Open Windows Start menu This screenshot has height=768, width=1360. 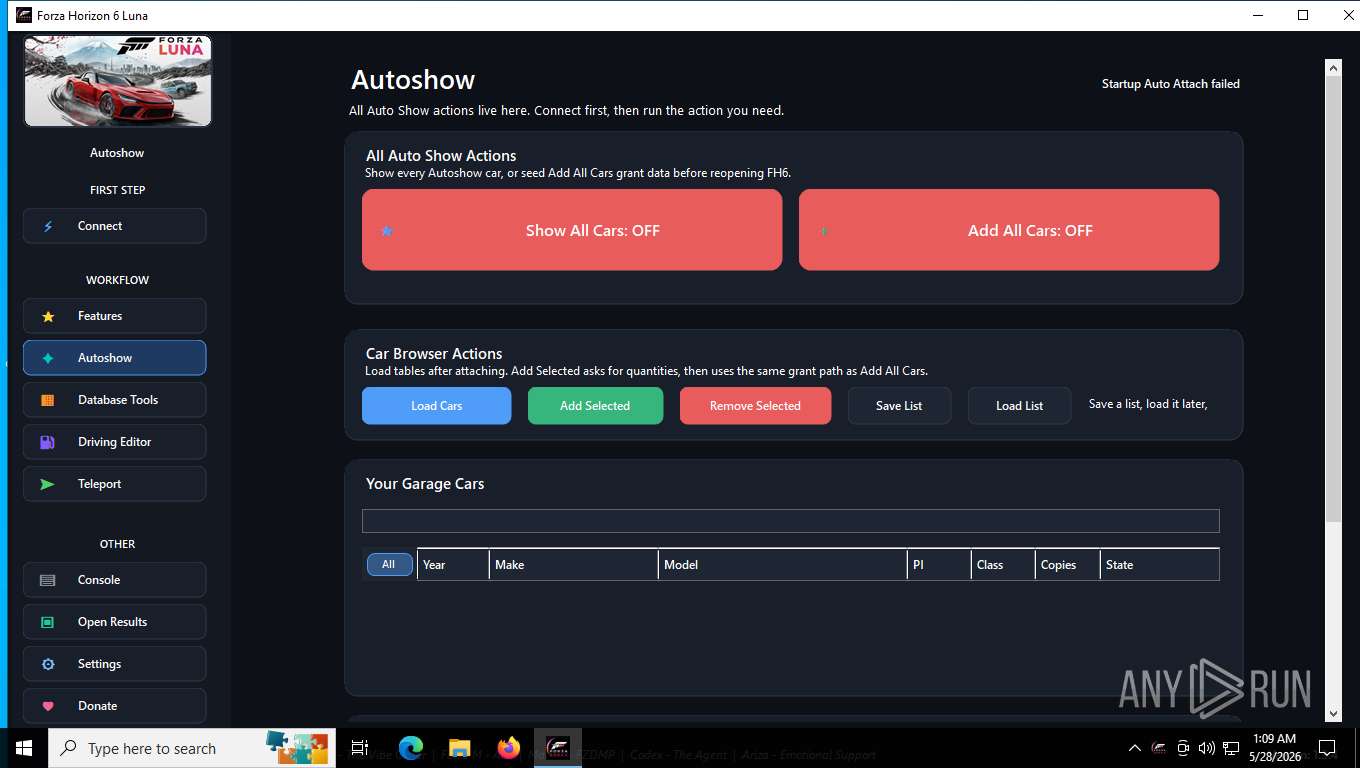pyautogui.click(x=23, y=748)
